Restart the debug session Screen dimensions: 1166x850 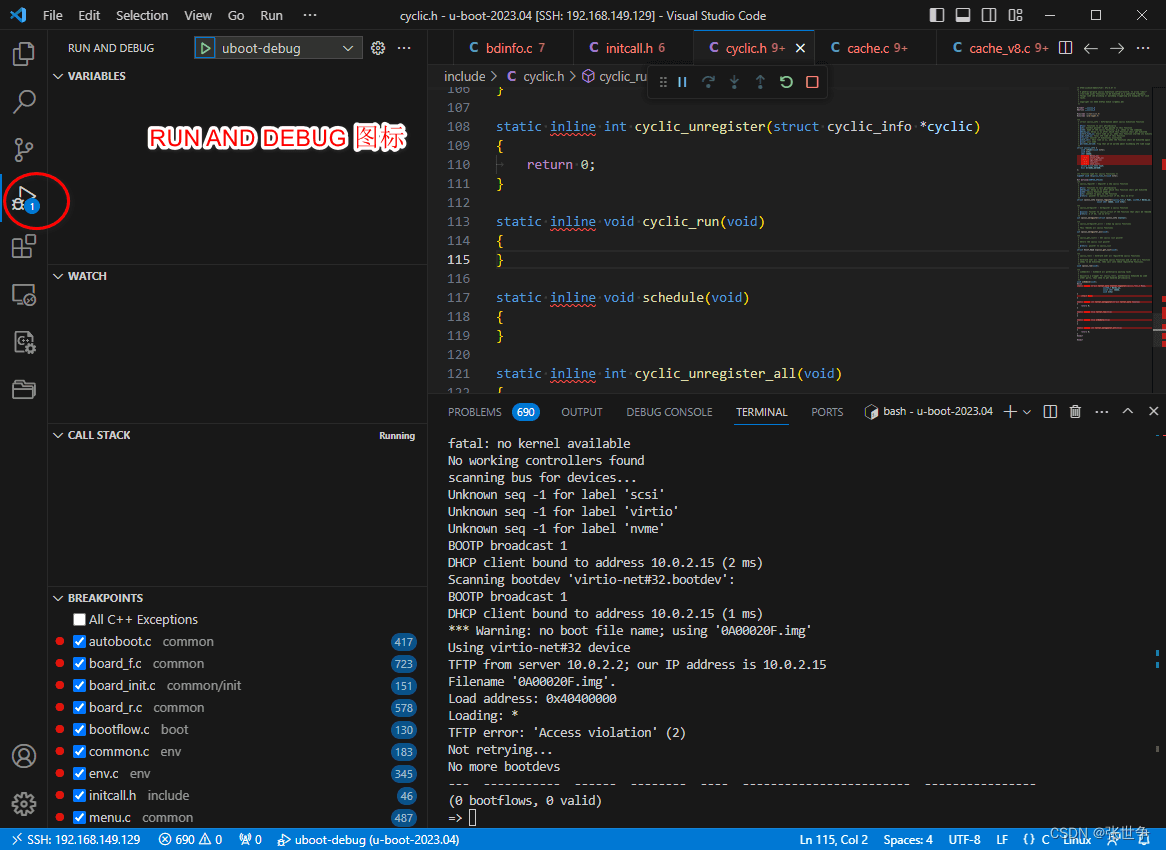click(x=786, y=82)
